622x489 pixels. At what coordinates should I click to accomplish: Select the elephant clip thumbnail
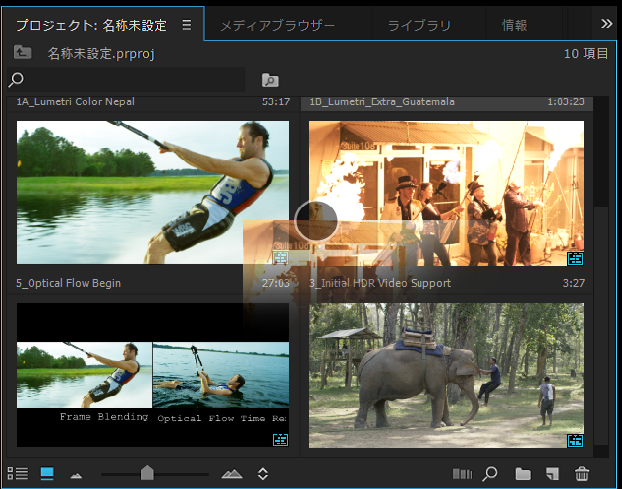tap(446, 376)
